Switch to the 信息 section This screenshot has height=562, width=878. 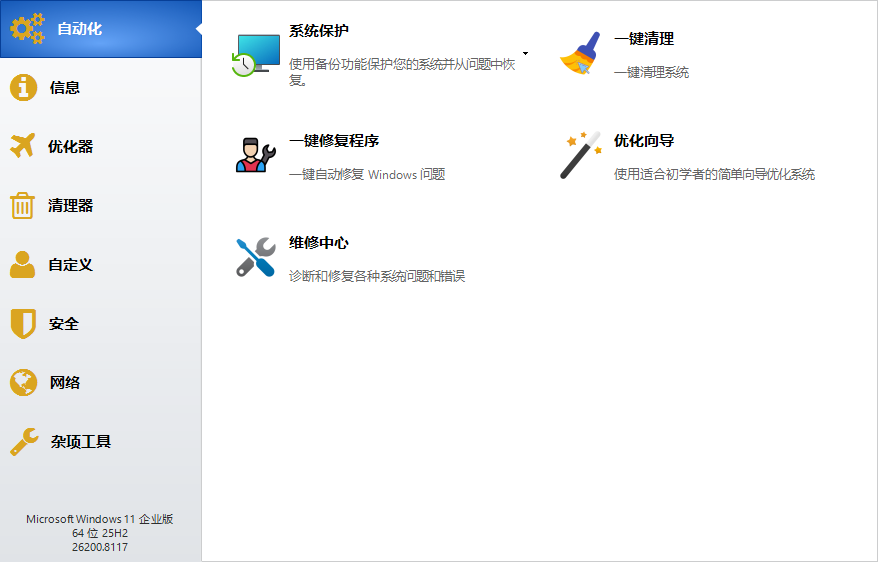click(x=101, y=87)
